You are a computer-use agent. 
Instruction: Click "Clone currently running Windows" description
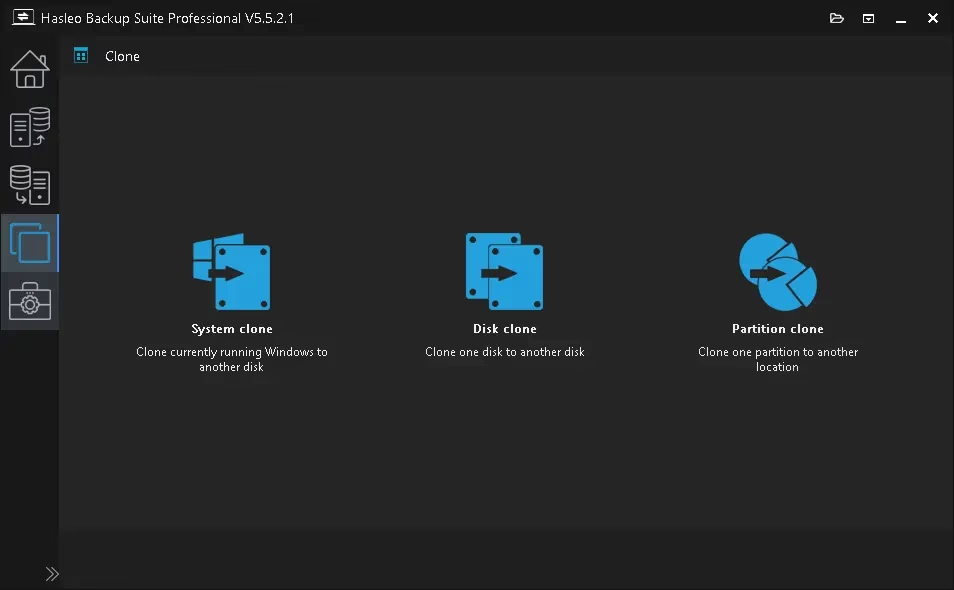point(232,352)
